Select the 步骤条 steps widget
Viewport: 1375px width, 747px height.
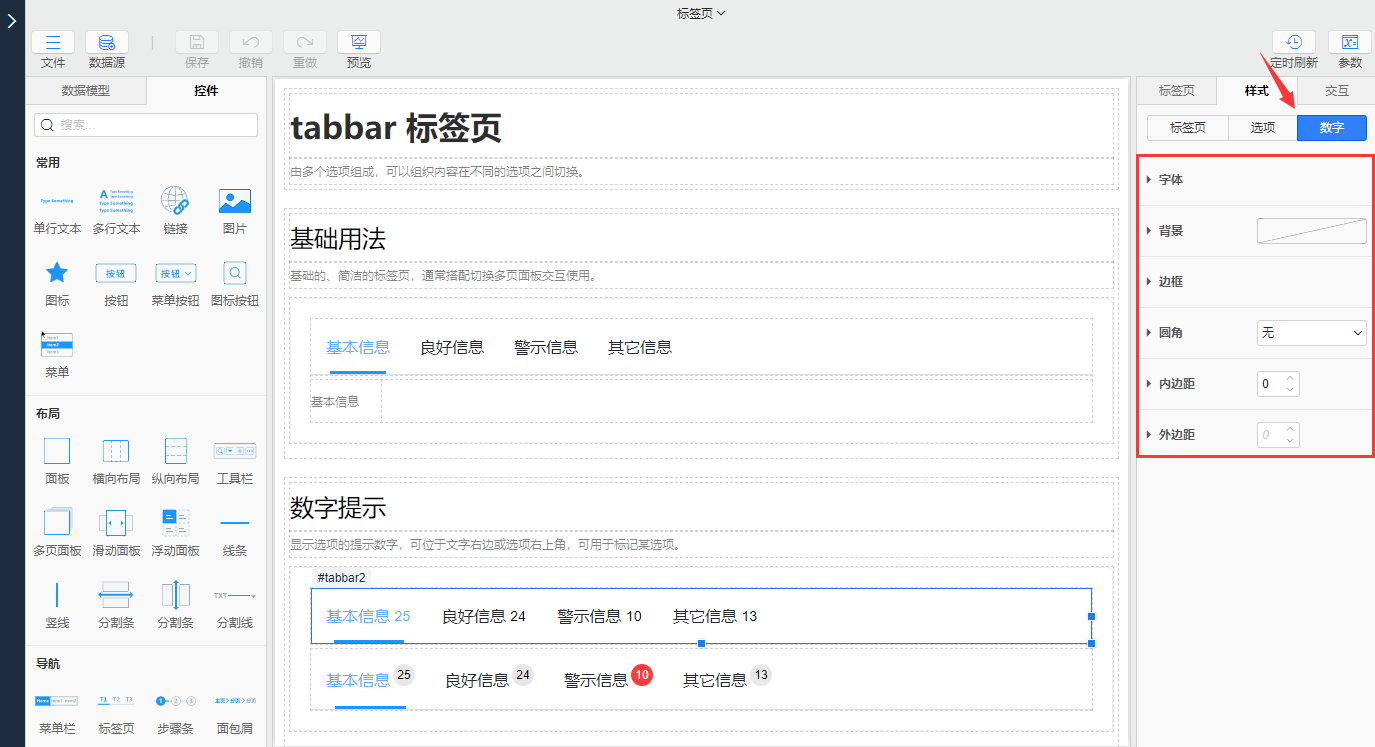(x=175, y=701)
